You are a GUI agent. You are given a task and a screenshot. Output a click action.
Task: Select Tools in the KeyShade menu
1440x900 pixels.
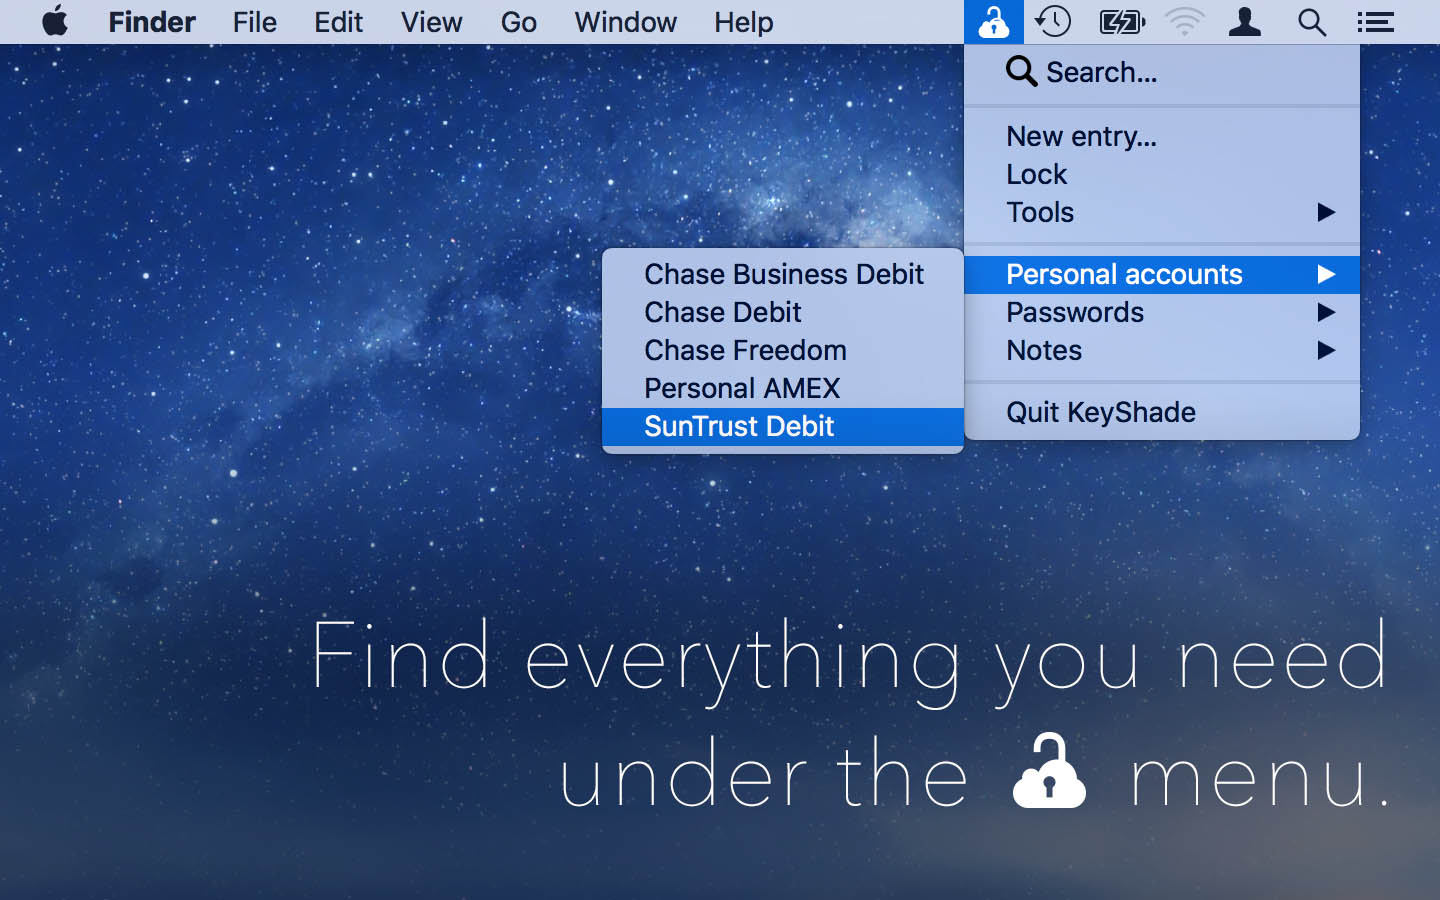pos(1162,212)
